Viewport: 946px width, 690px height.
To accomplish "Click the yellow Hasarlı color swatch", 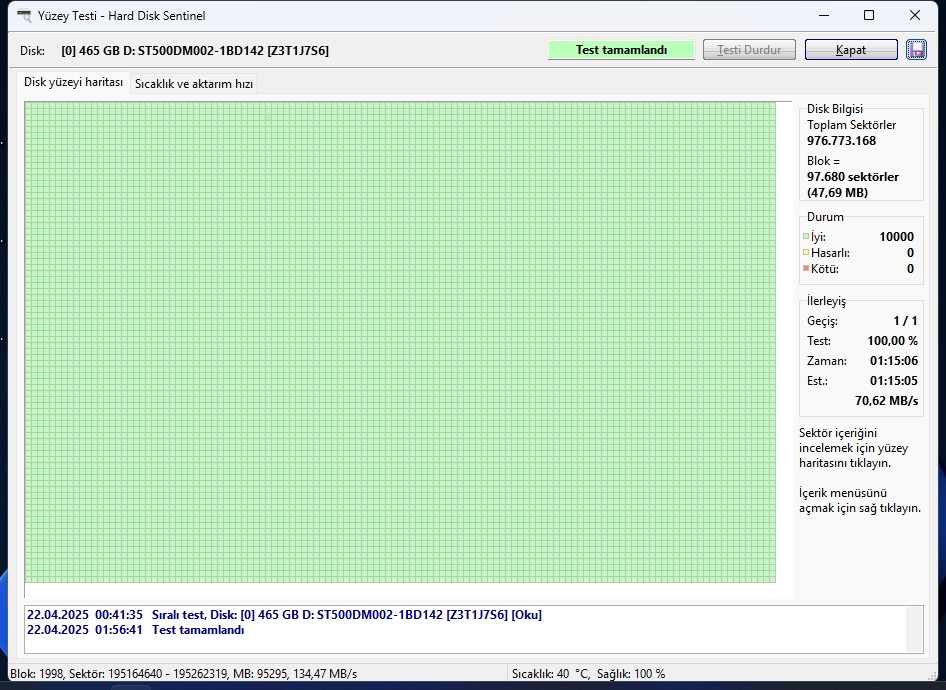I will pyautogui.click(x=805, y=252).
